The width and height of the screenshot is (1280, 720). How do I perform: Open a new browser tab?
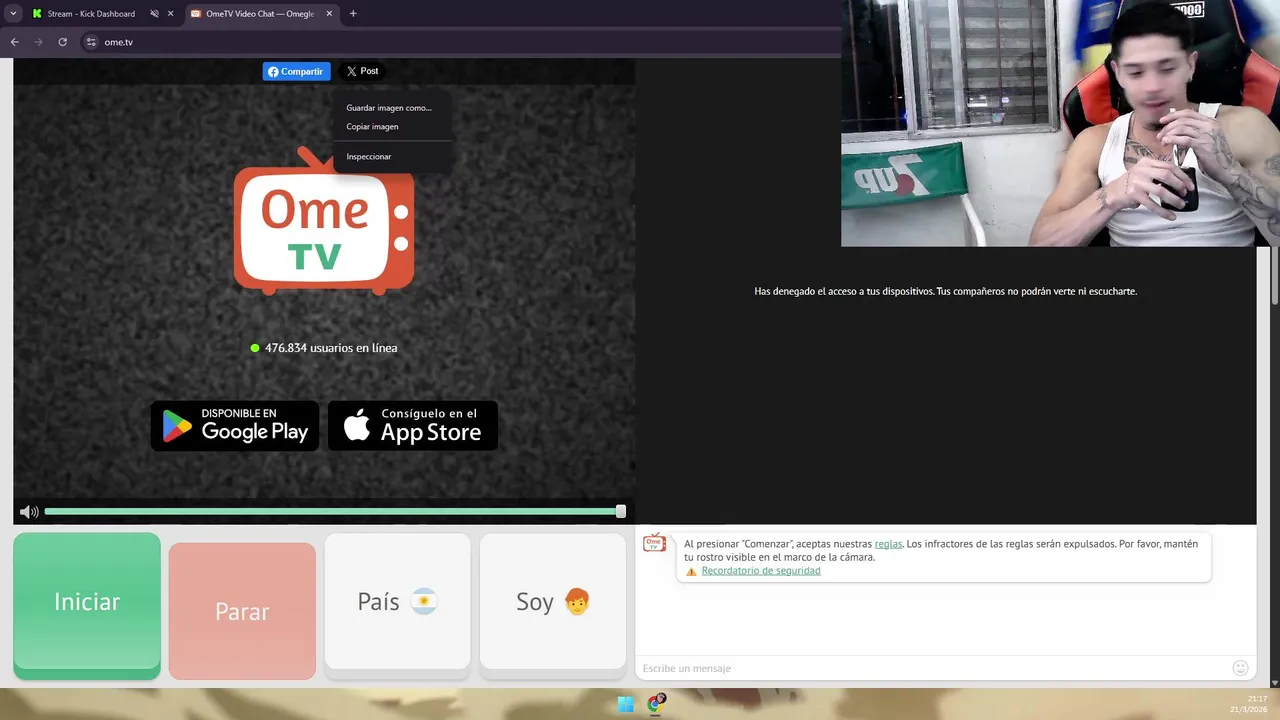(x=353, y=14)
